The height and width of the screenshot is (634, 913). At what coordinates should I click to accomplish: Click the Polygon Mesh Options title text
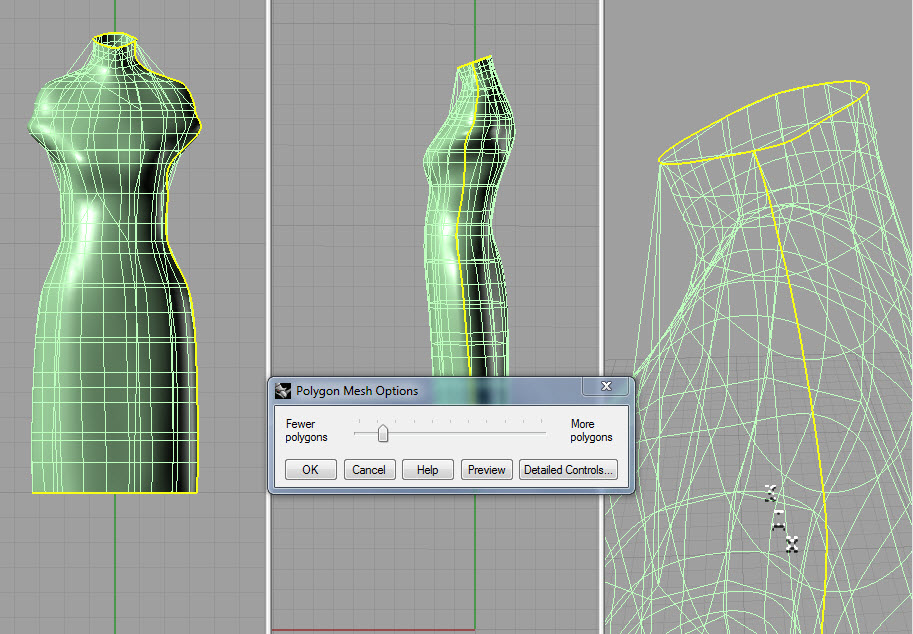(x=357, y=391)
